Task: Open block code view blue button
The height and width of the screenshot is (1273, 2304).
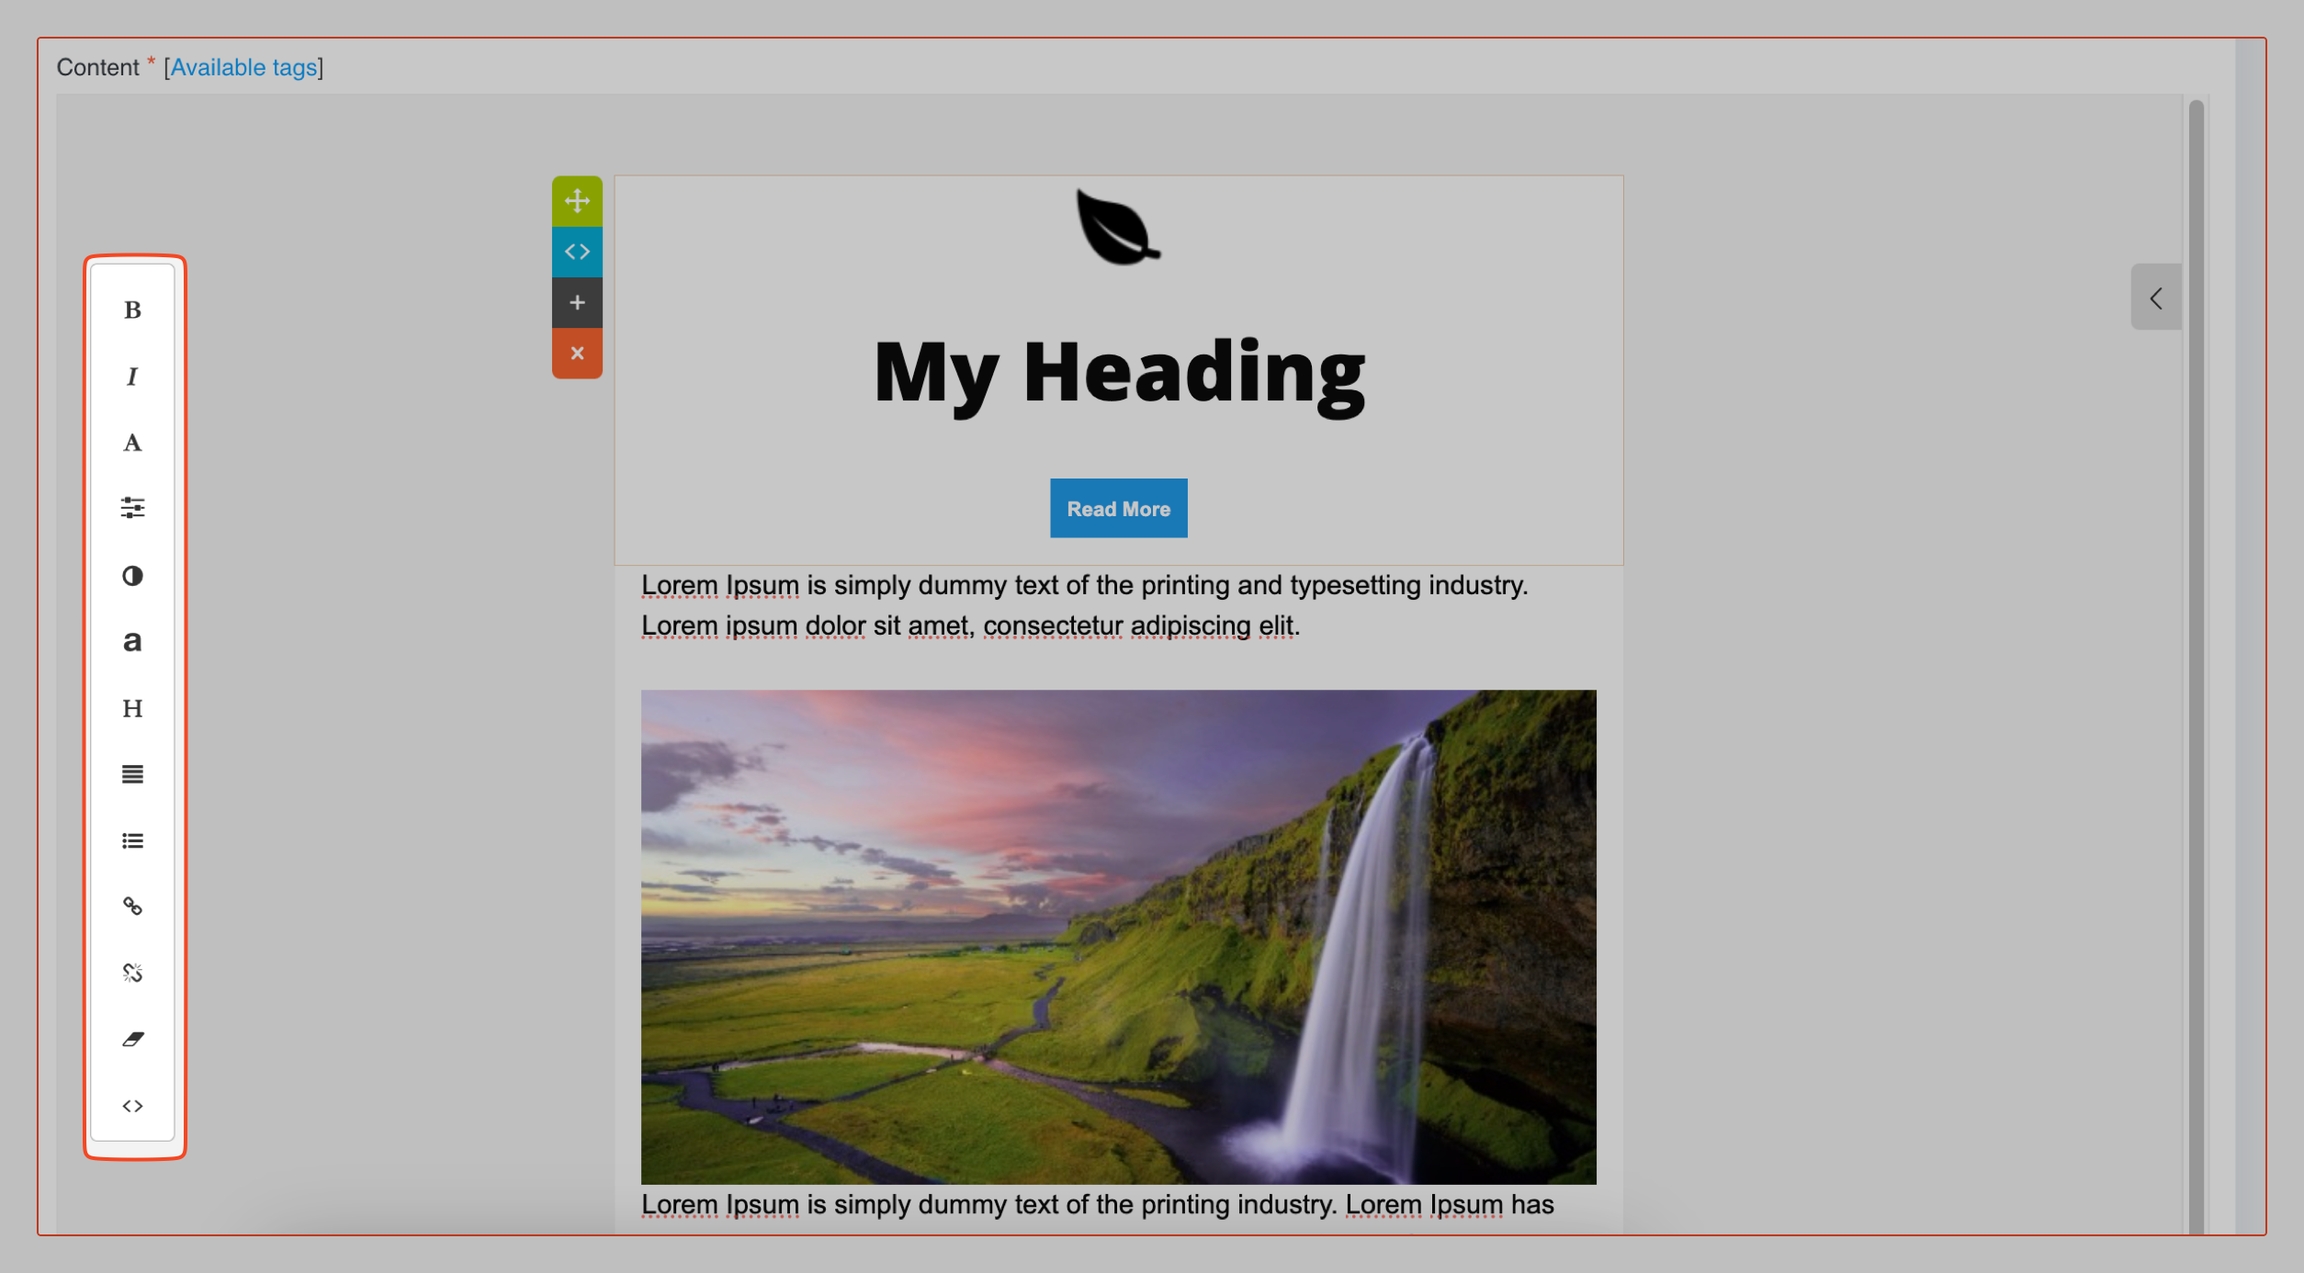Action: 577,252
